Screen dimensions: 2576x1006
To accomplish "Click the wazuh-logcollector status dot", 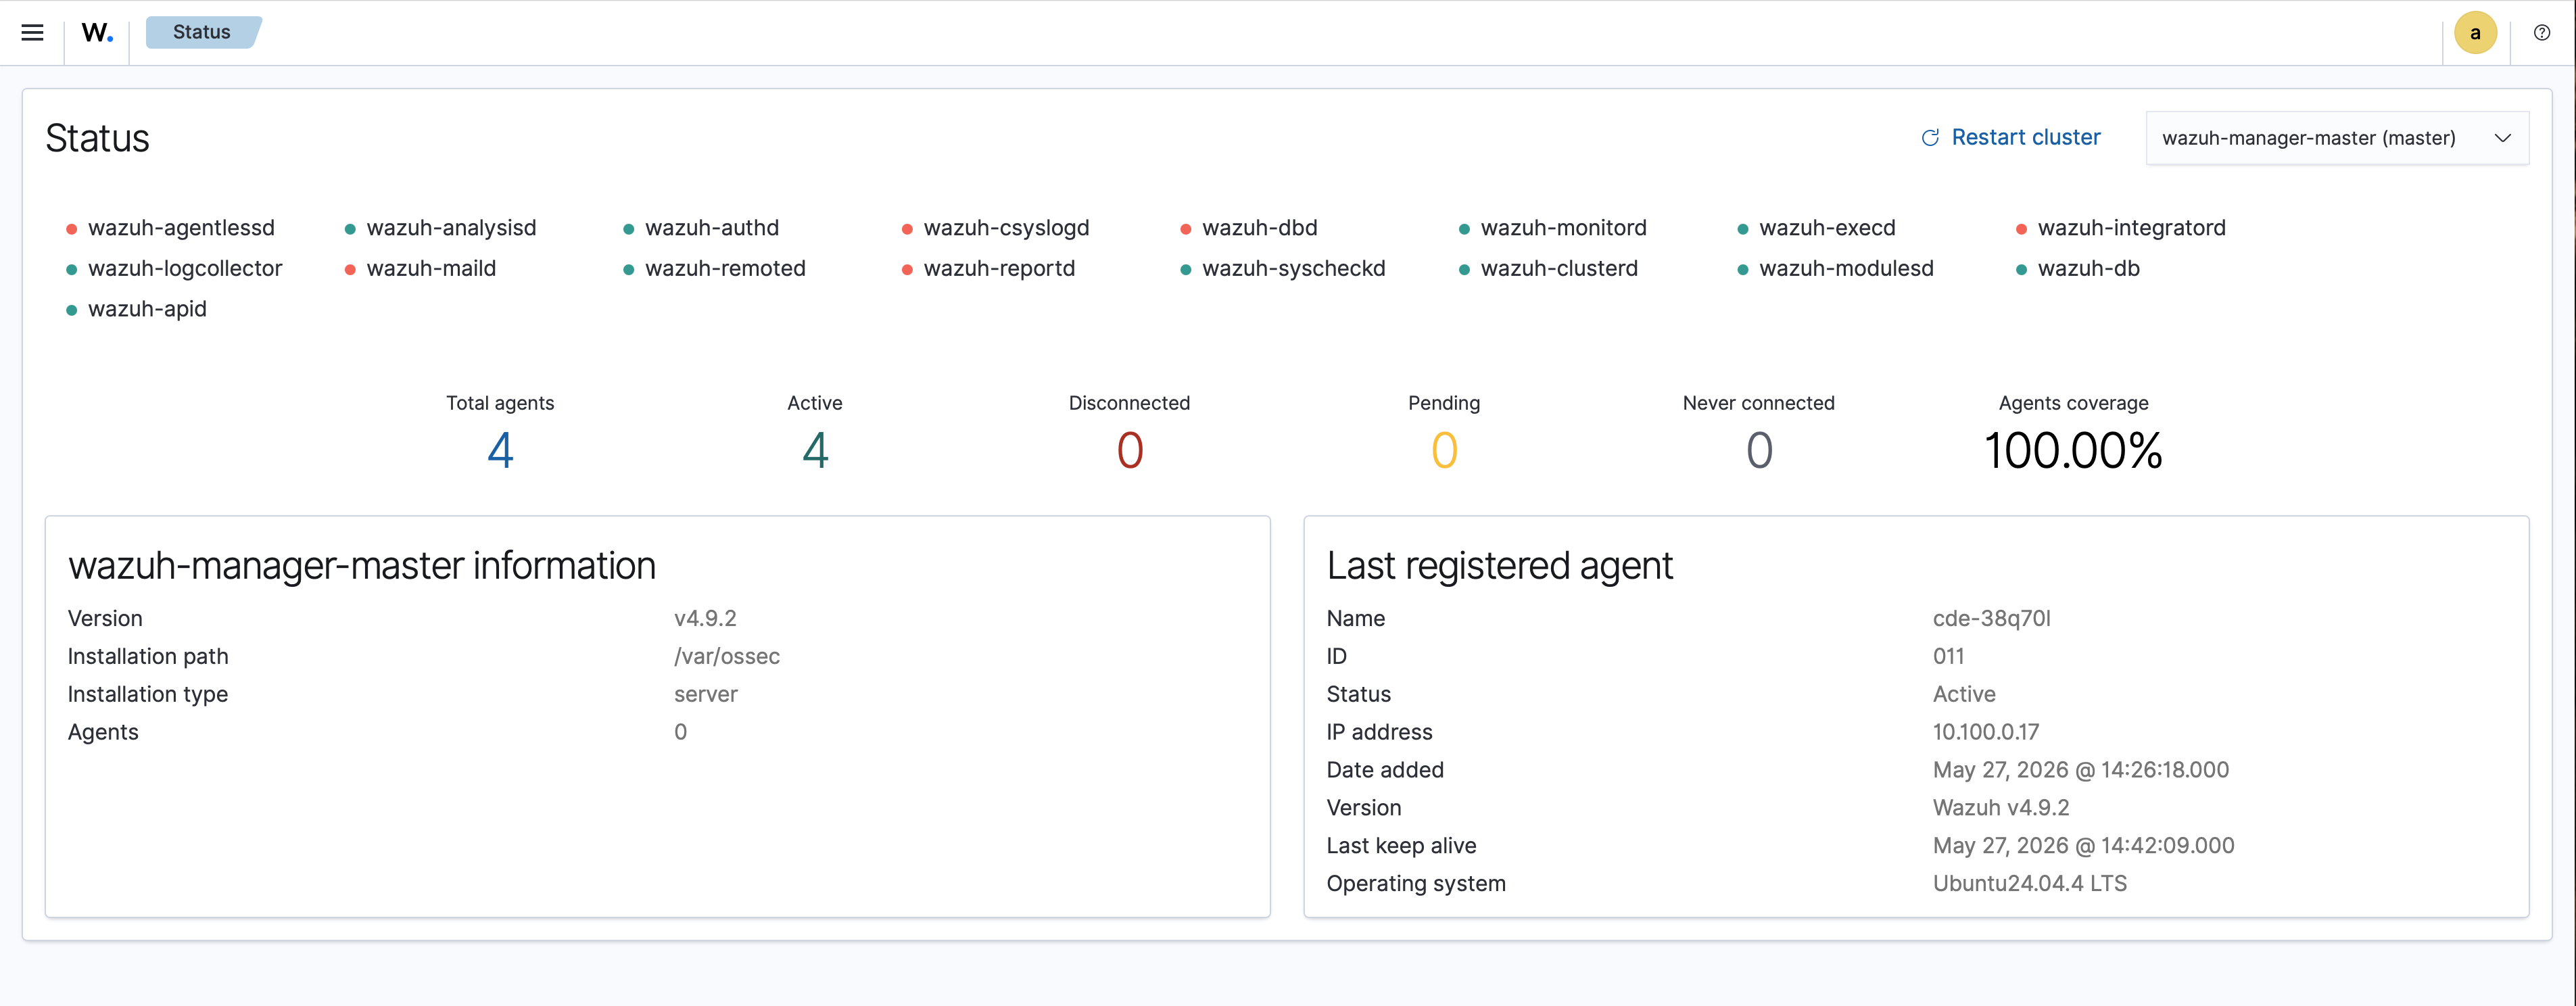I will coord(72,270).
